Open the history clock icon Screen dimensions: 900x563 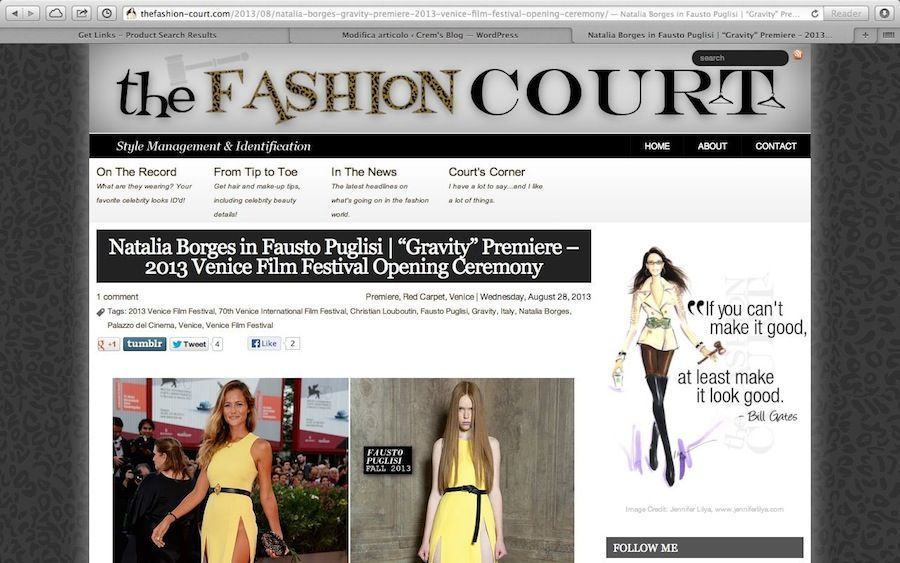(x=107, y=13)
